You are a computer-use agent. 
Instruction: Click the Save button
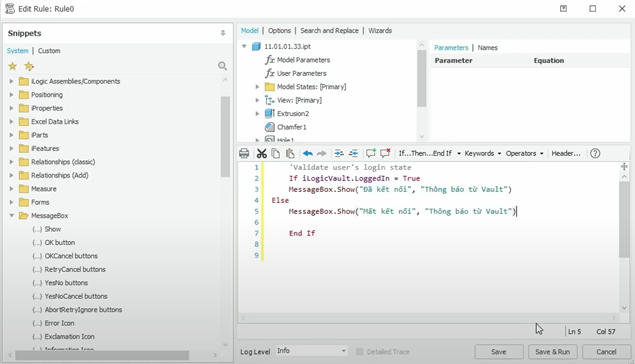[x=499, y=352]
